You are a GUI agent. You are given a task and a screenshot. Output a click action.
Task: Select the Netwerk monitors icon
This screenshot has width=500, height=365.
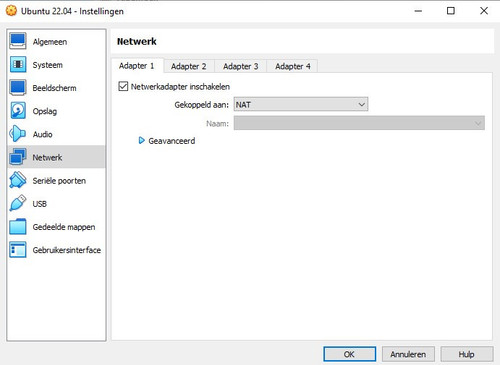(x=18, y=157)
